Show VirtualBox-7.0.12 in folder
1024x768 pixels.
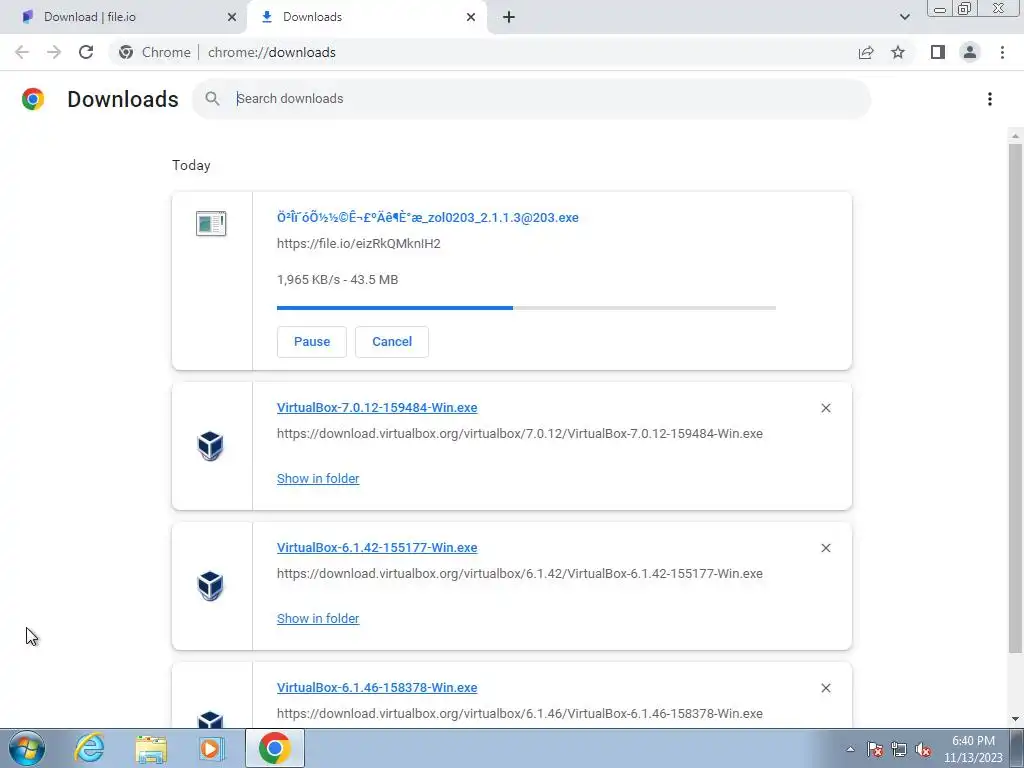[318, 479]
